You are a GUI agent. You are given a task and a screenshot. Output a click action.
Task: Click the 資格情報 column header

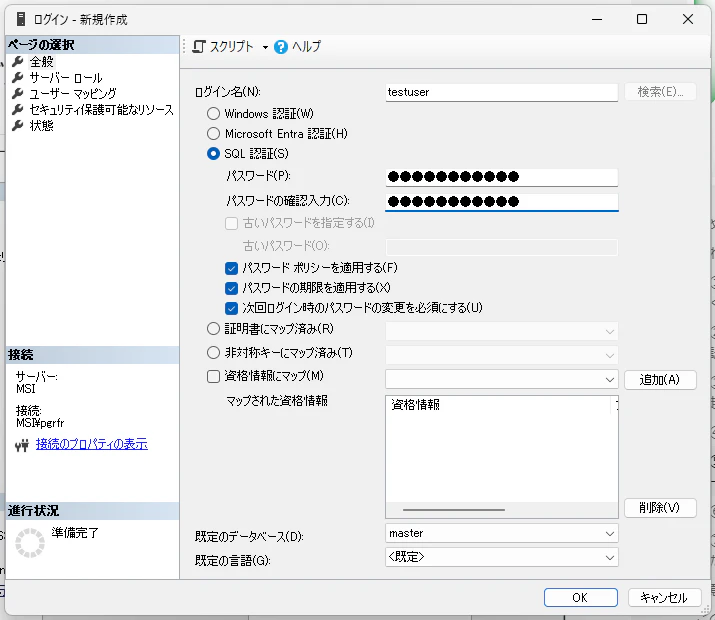click(498, 405)
